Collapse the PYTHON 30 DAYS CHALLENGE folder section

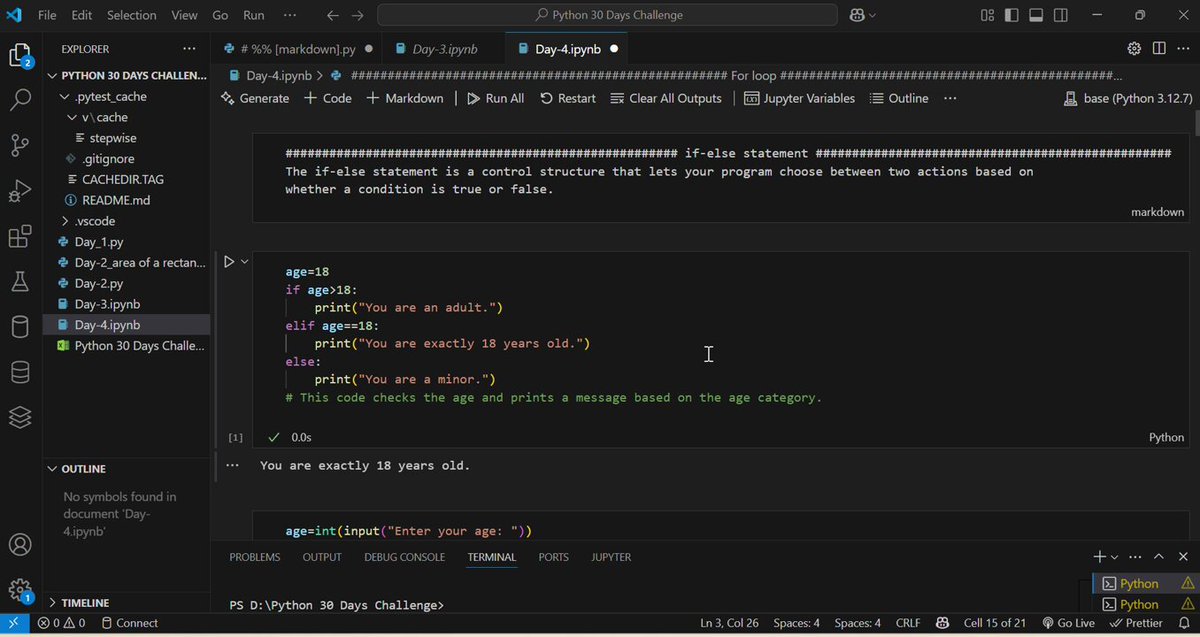click(128, 75)
